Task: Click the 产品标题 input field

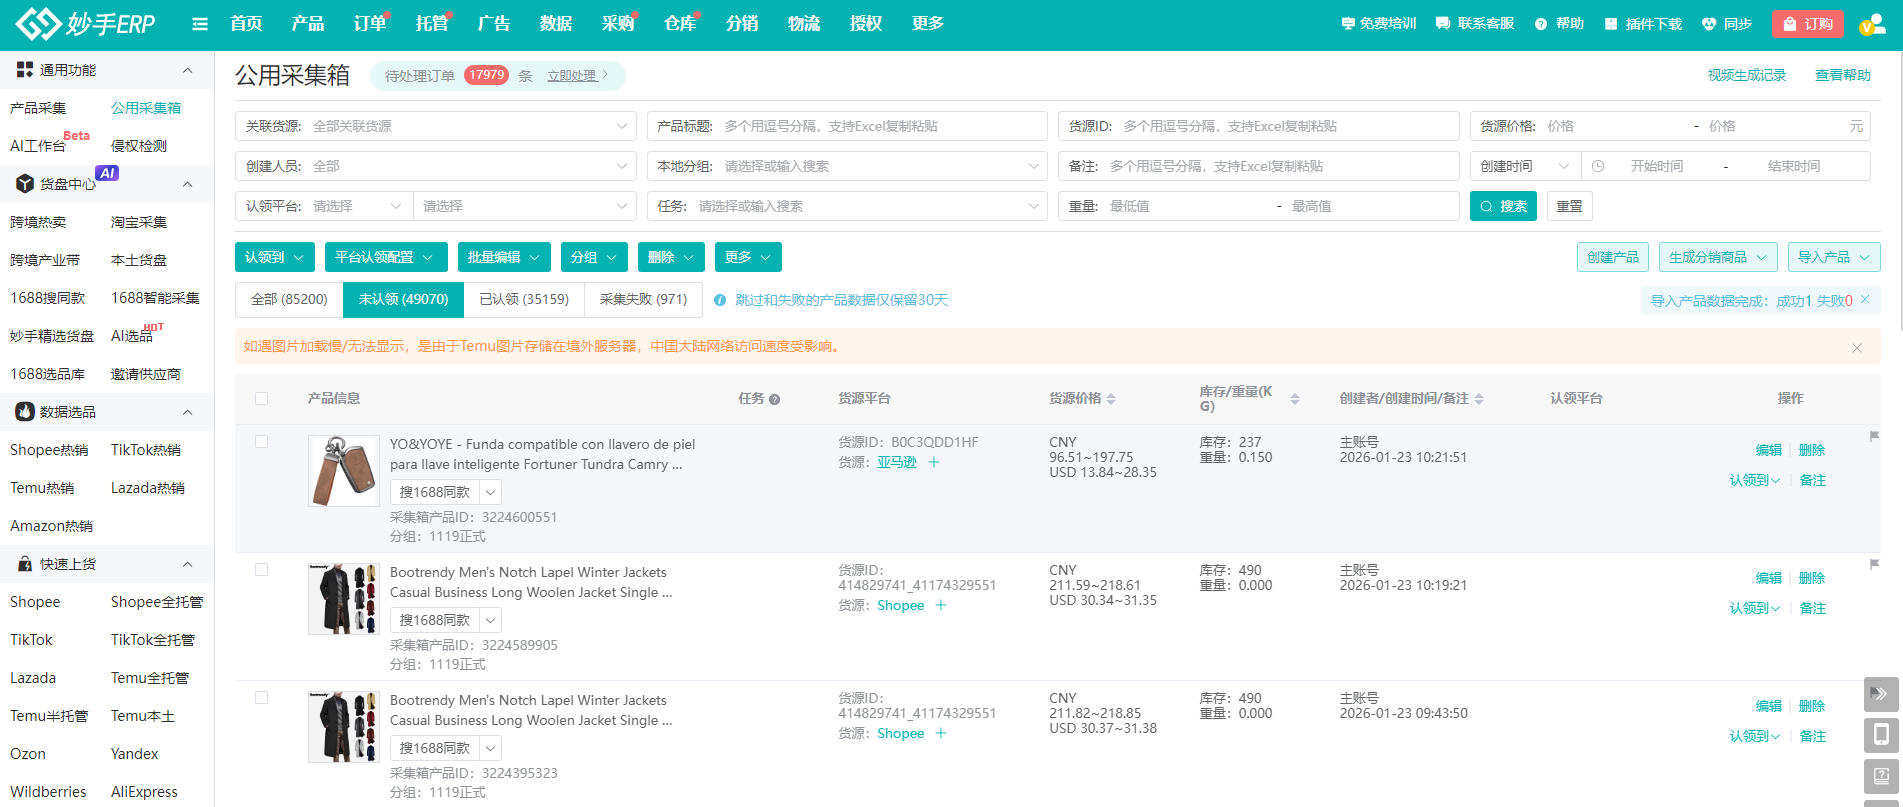Action: pos(880,126)
